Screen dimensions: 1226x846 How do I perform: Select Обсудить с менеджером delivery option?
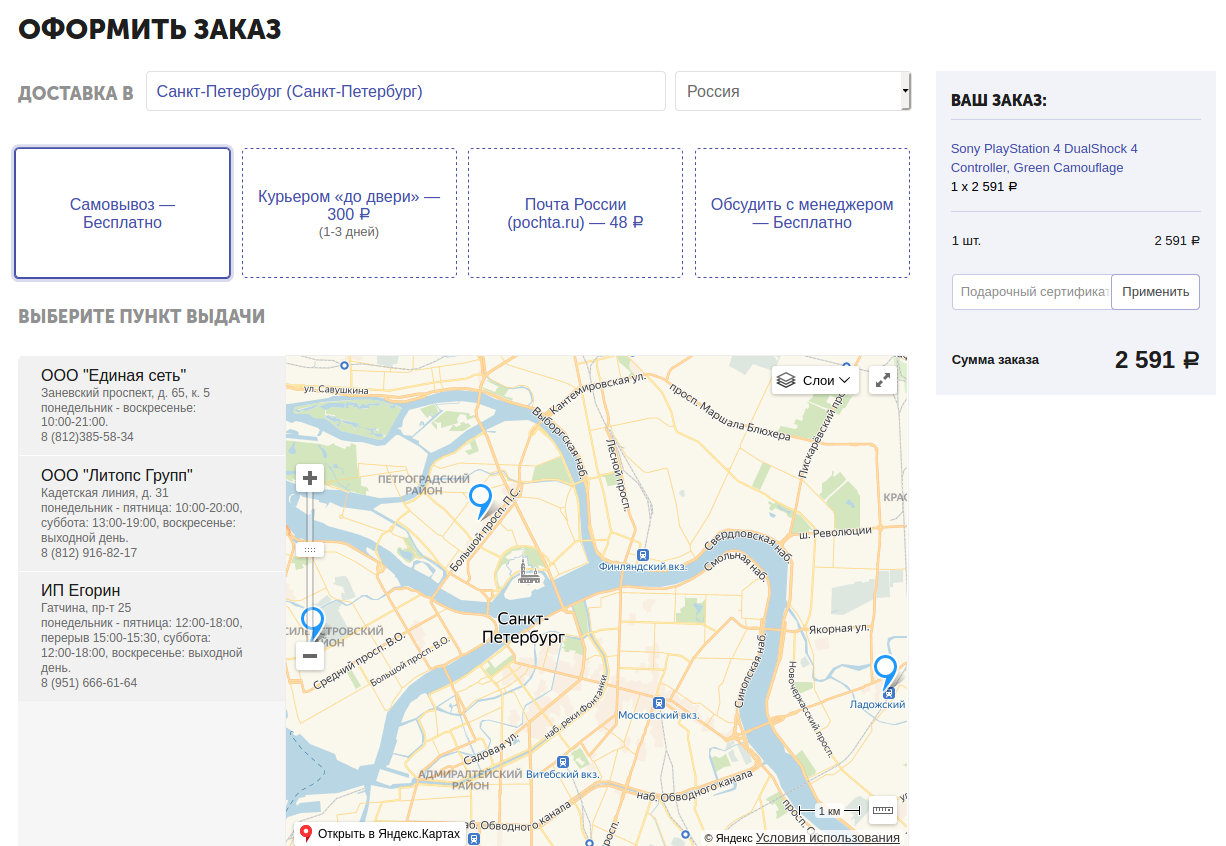pyautogui.click(x=802, y=213)
